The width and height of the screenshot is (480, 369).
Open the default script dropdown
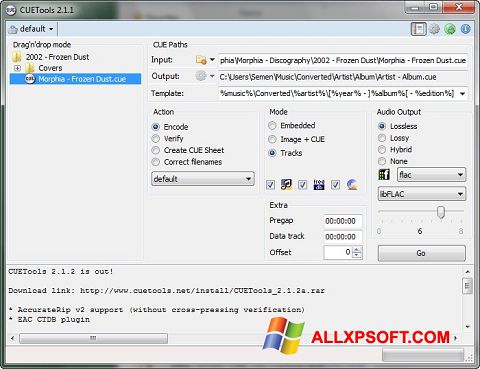coord(203,179)
